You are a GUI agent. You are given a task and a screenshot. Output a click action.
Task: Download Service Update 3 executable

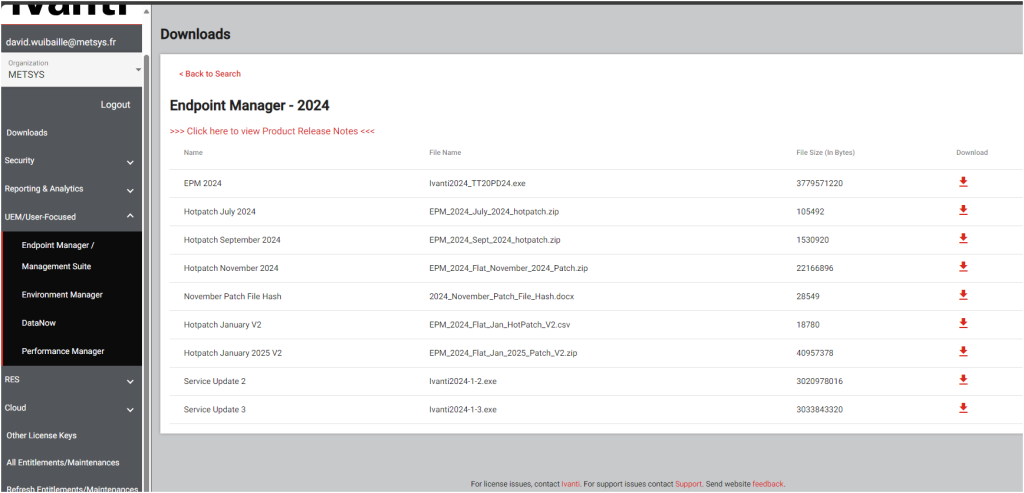click(x=963, y=408)
